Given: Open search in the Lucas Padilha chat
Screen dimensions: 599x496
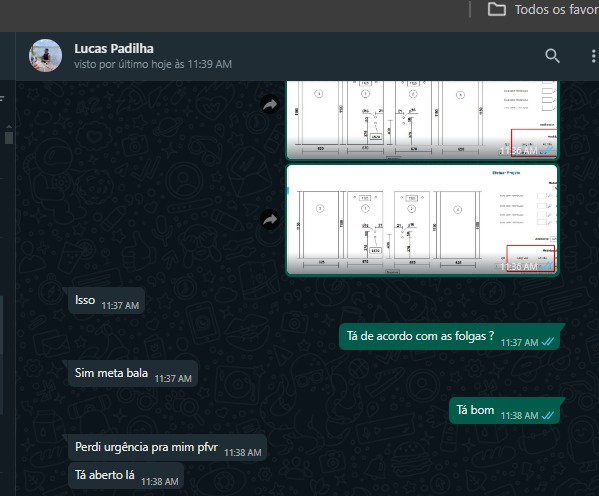Looking at the screenshot, I should [x=552, y=56].
